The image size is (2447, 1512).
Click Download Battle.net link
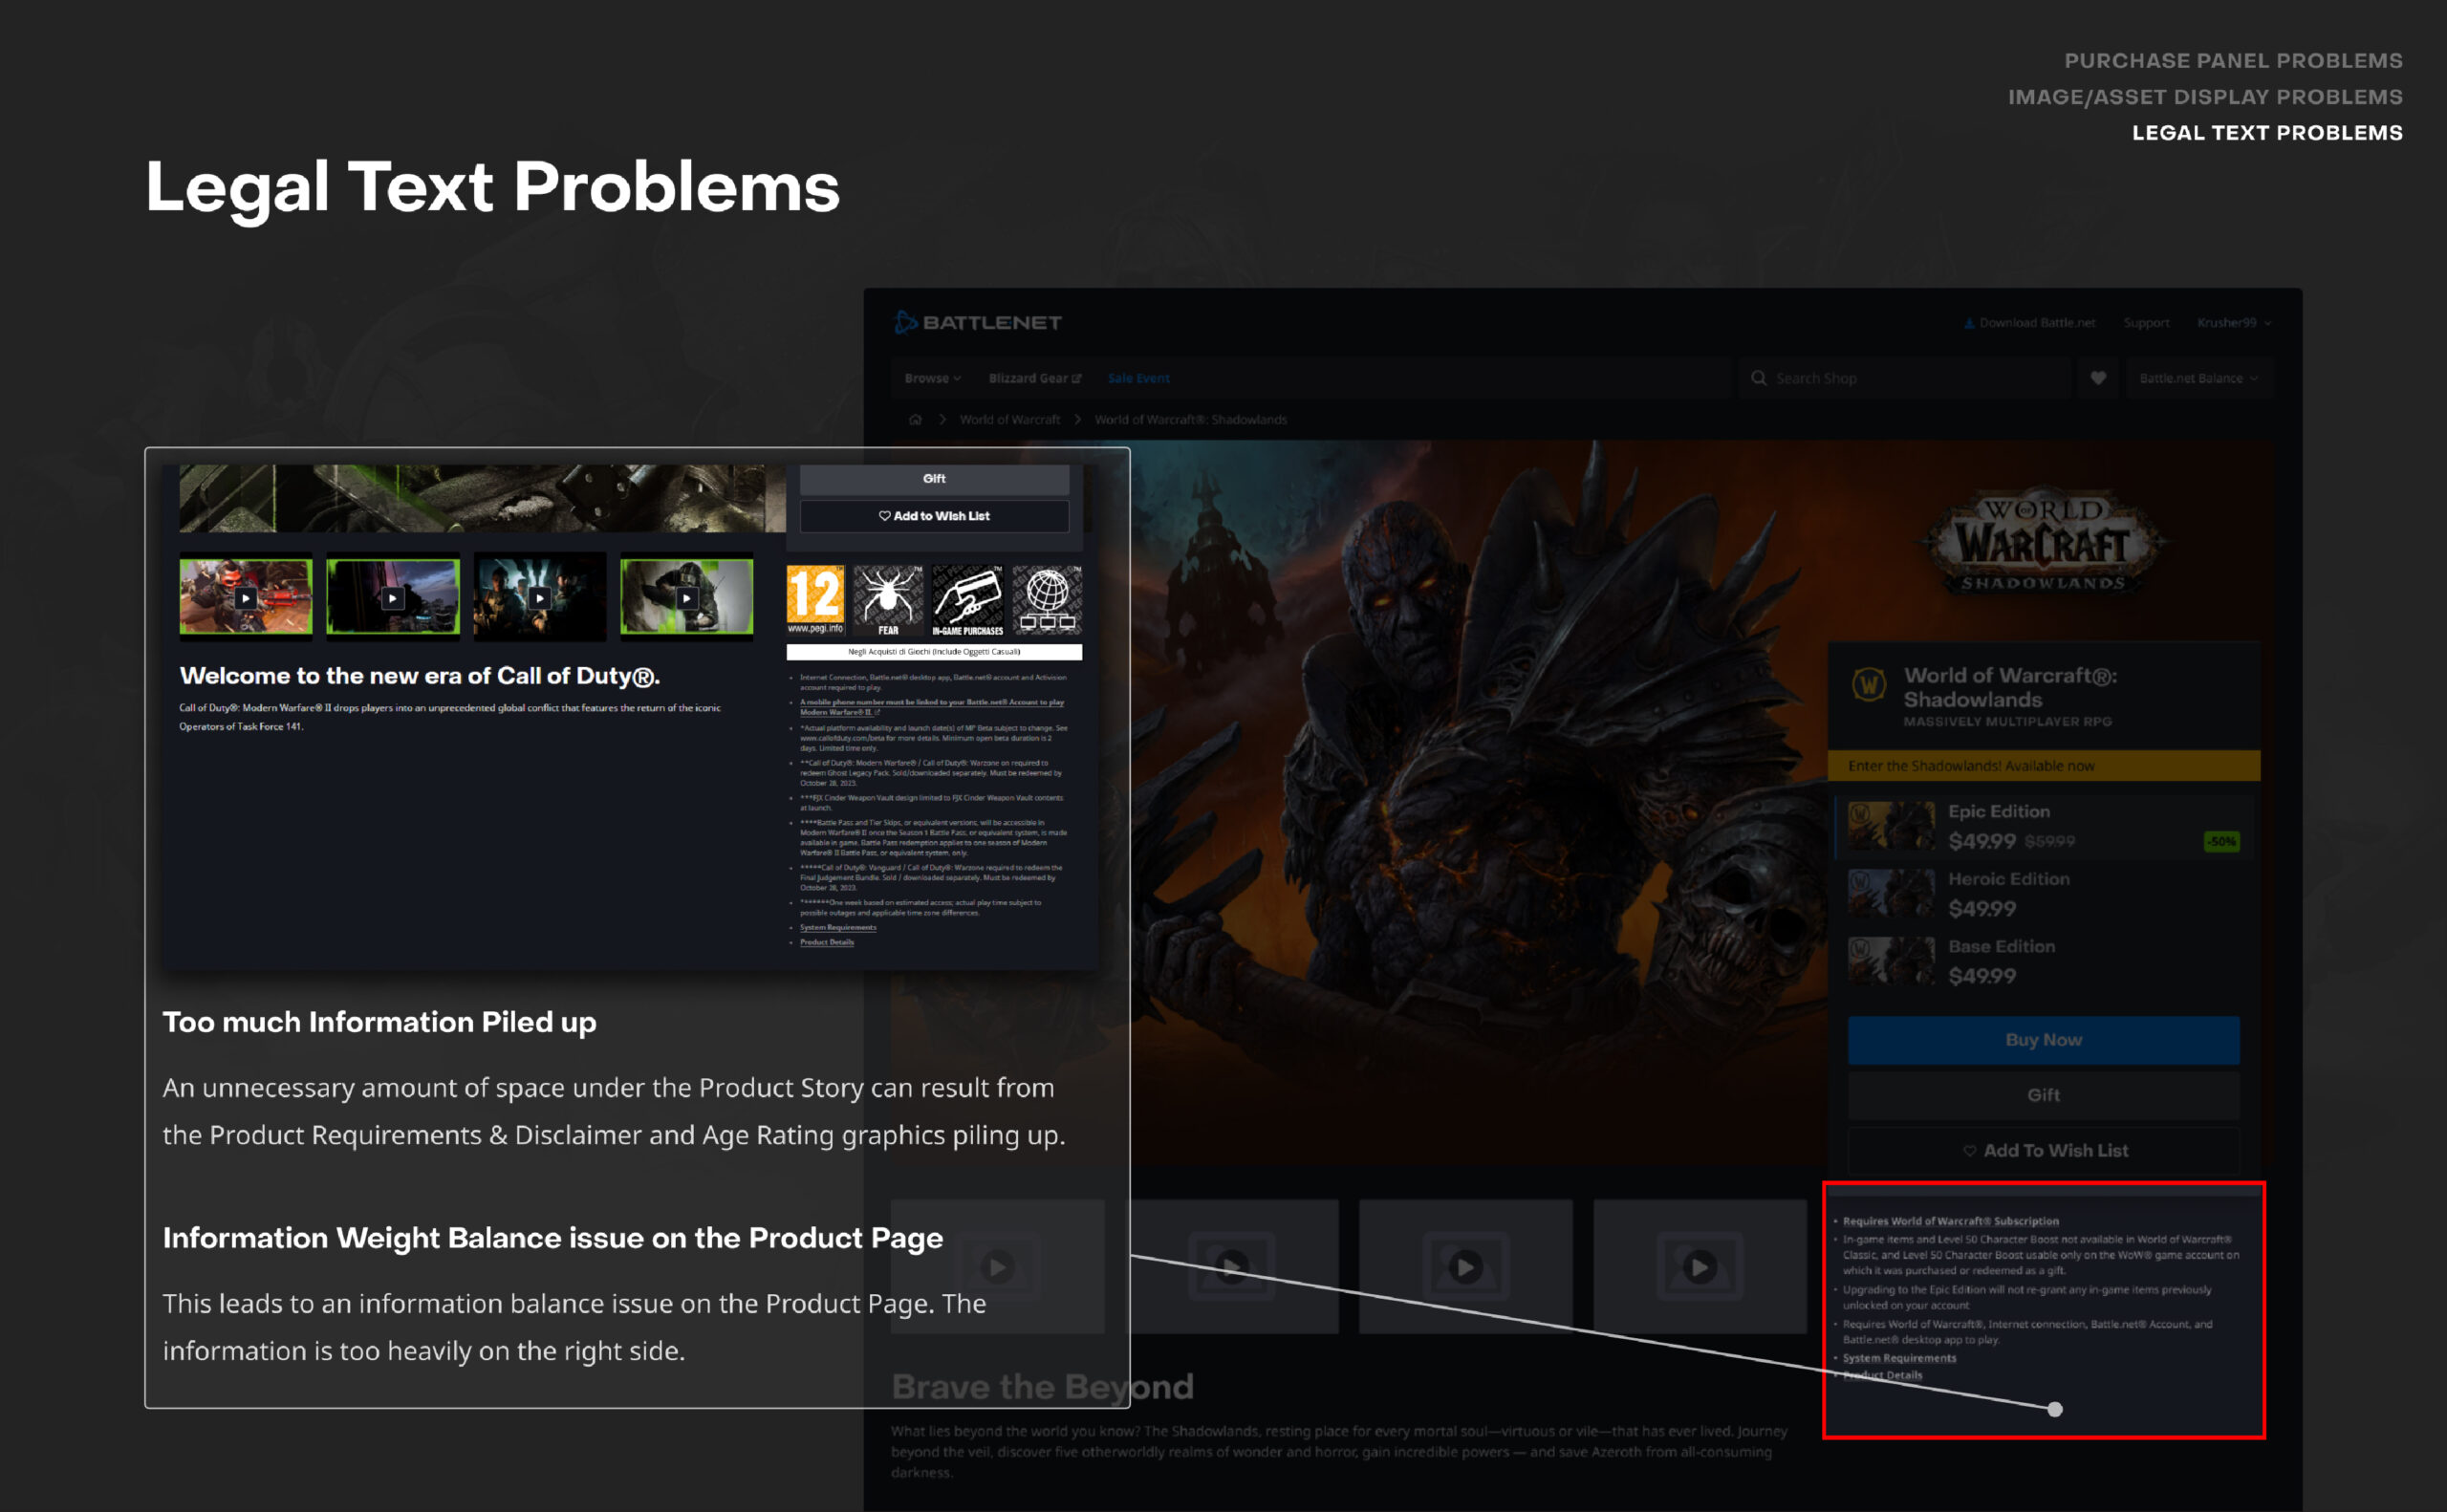tap(2029, 322)
